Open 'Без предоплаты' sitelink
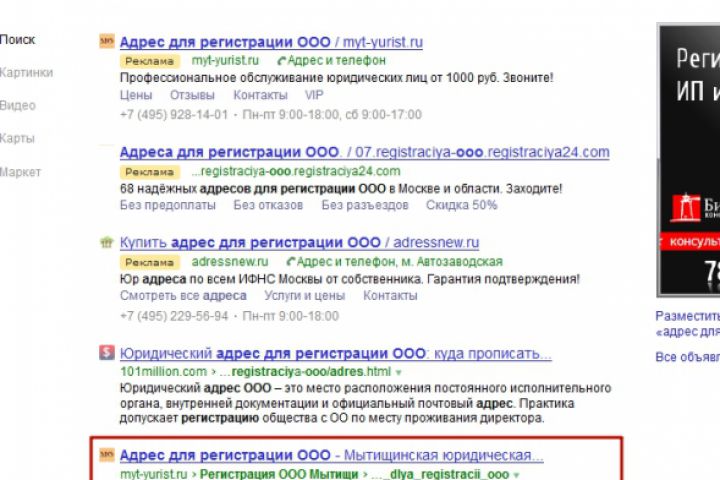This screenshot has width=720, height=480. click(x=168, y=205)
